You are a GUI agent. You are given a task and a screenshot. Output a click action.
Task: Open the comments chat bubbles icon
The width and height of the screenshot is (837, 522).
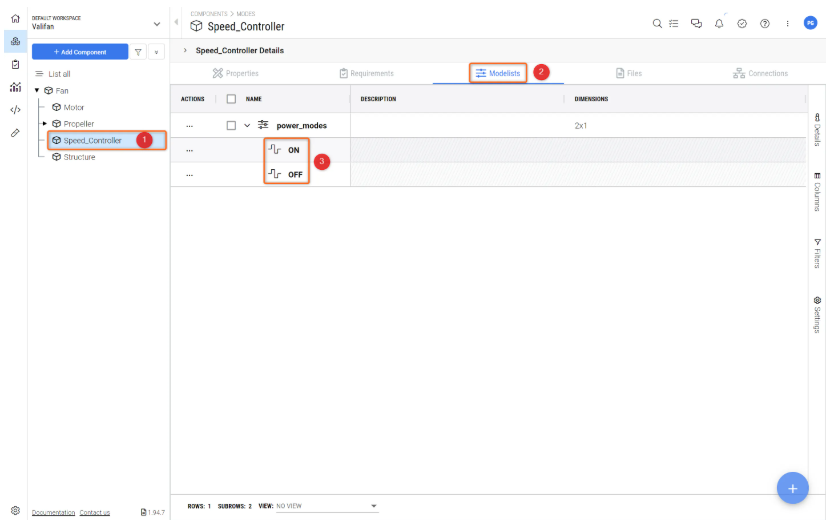pyautogui.click(x=697, y=24)
